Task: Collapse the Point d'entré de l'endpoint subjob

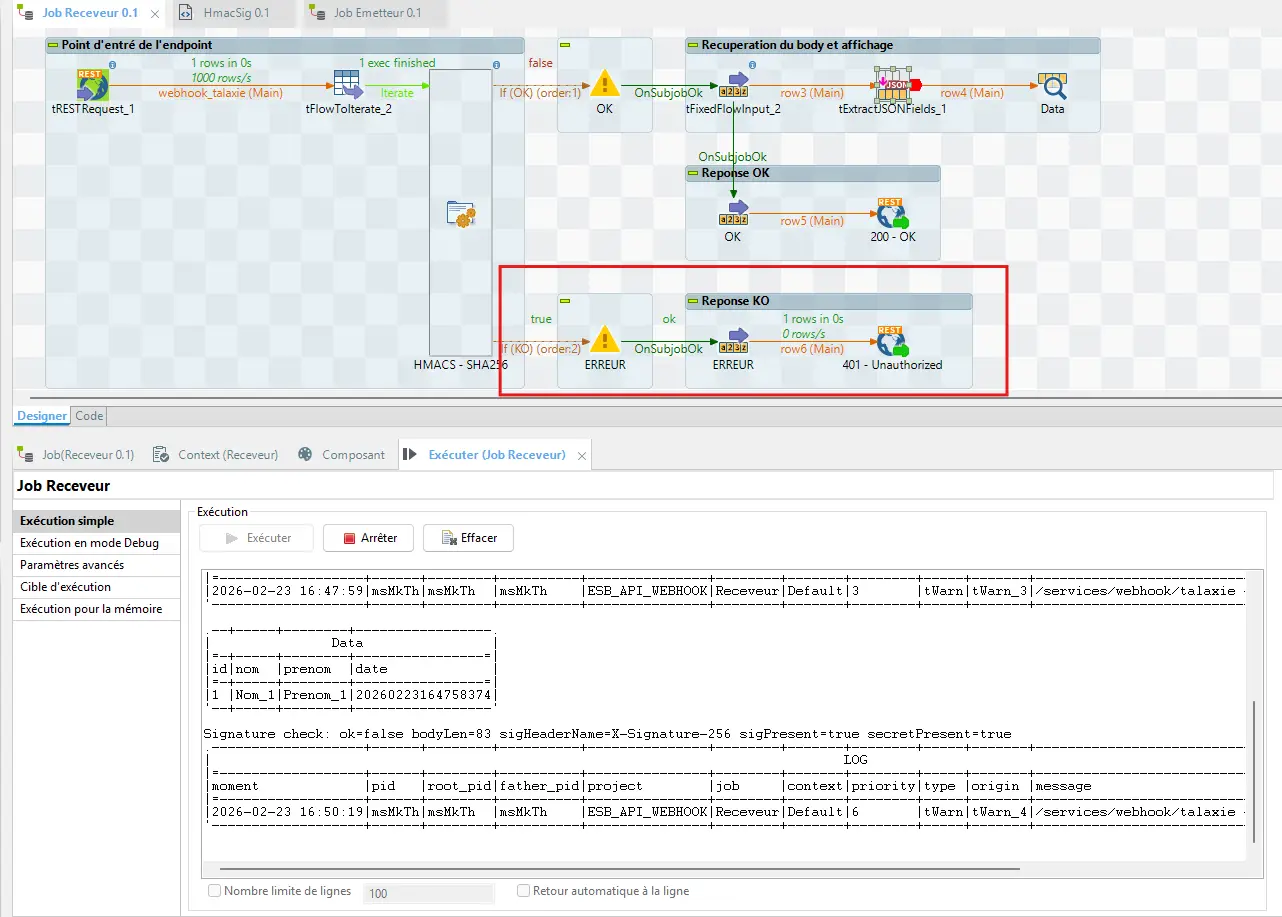Action: [x=53, y=45]
